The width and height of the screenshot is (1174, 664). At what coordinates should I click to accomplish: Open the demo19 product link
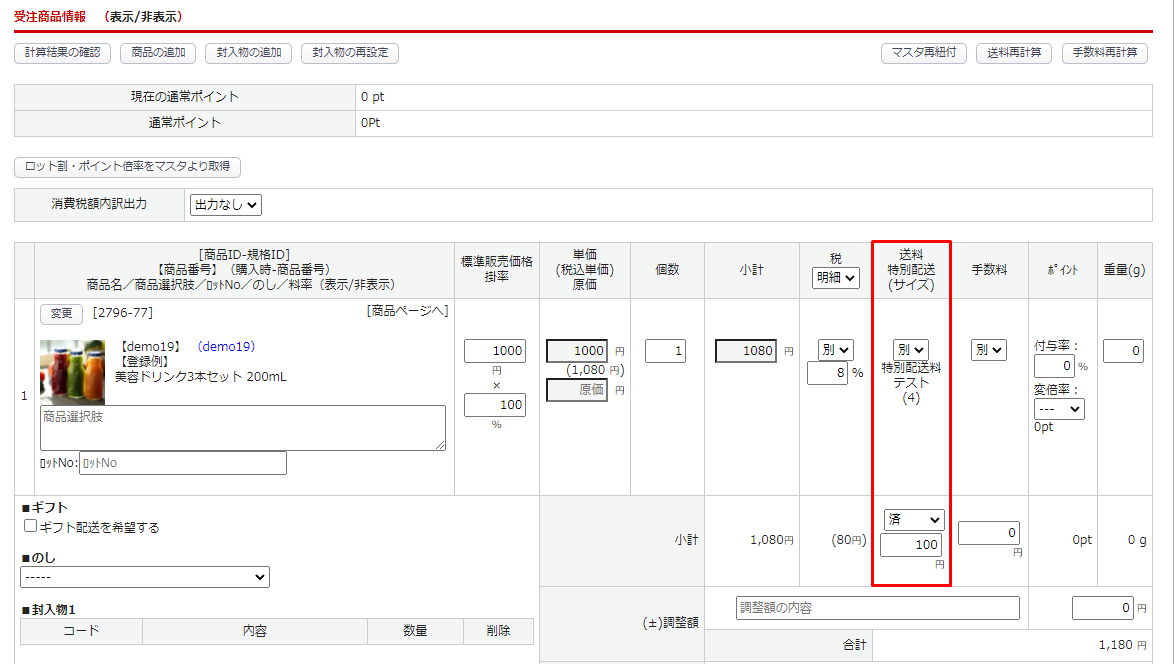pos(226,347)
